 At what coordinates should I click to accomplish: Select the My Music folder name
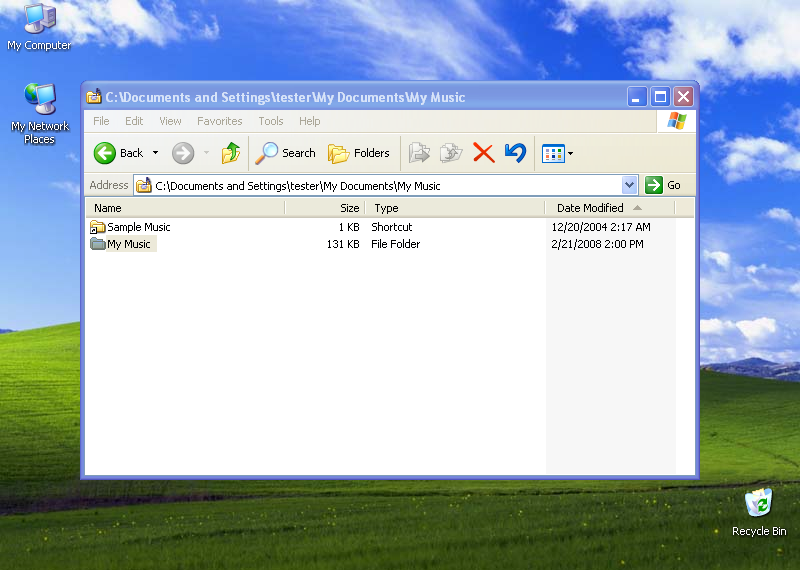(129, 244)
